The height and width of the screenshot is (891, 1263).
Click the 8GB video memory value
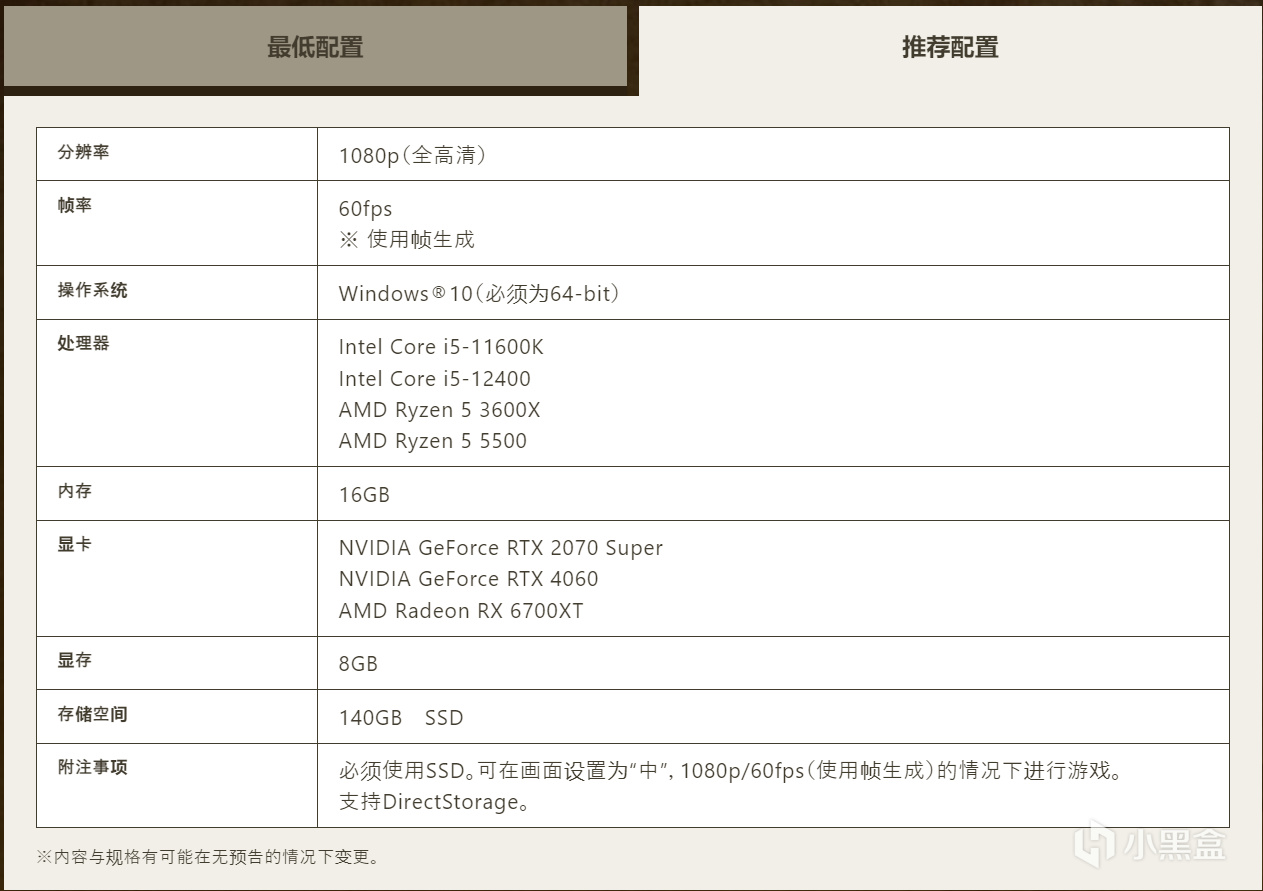[358, 664]
